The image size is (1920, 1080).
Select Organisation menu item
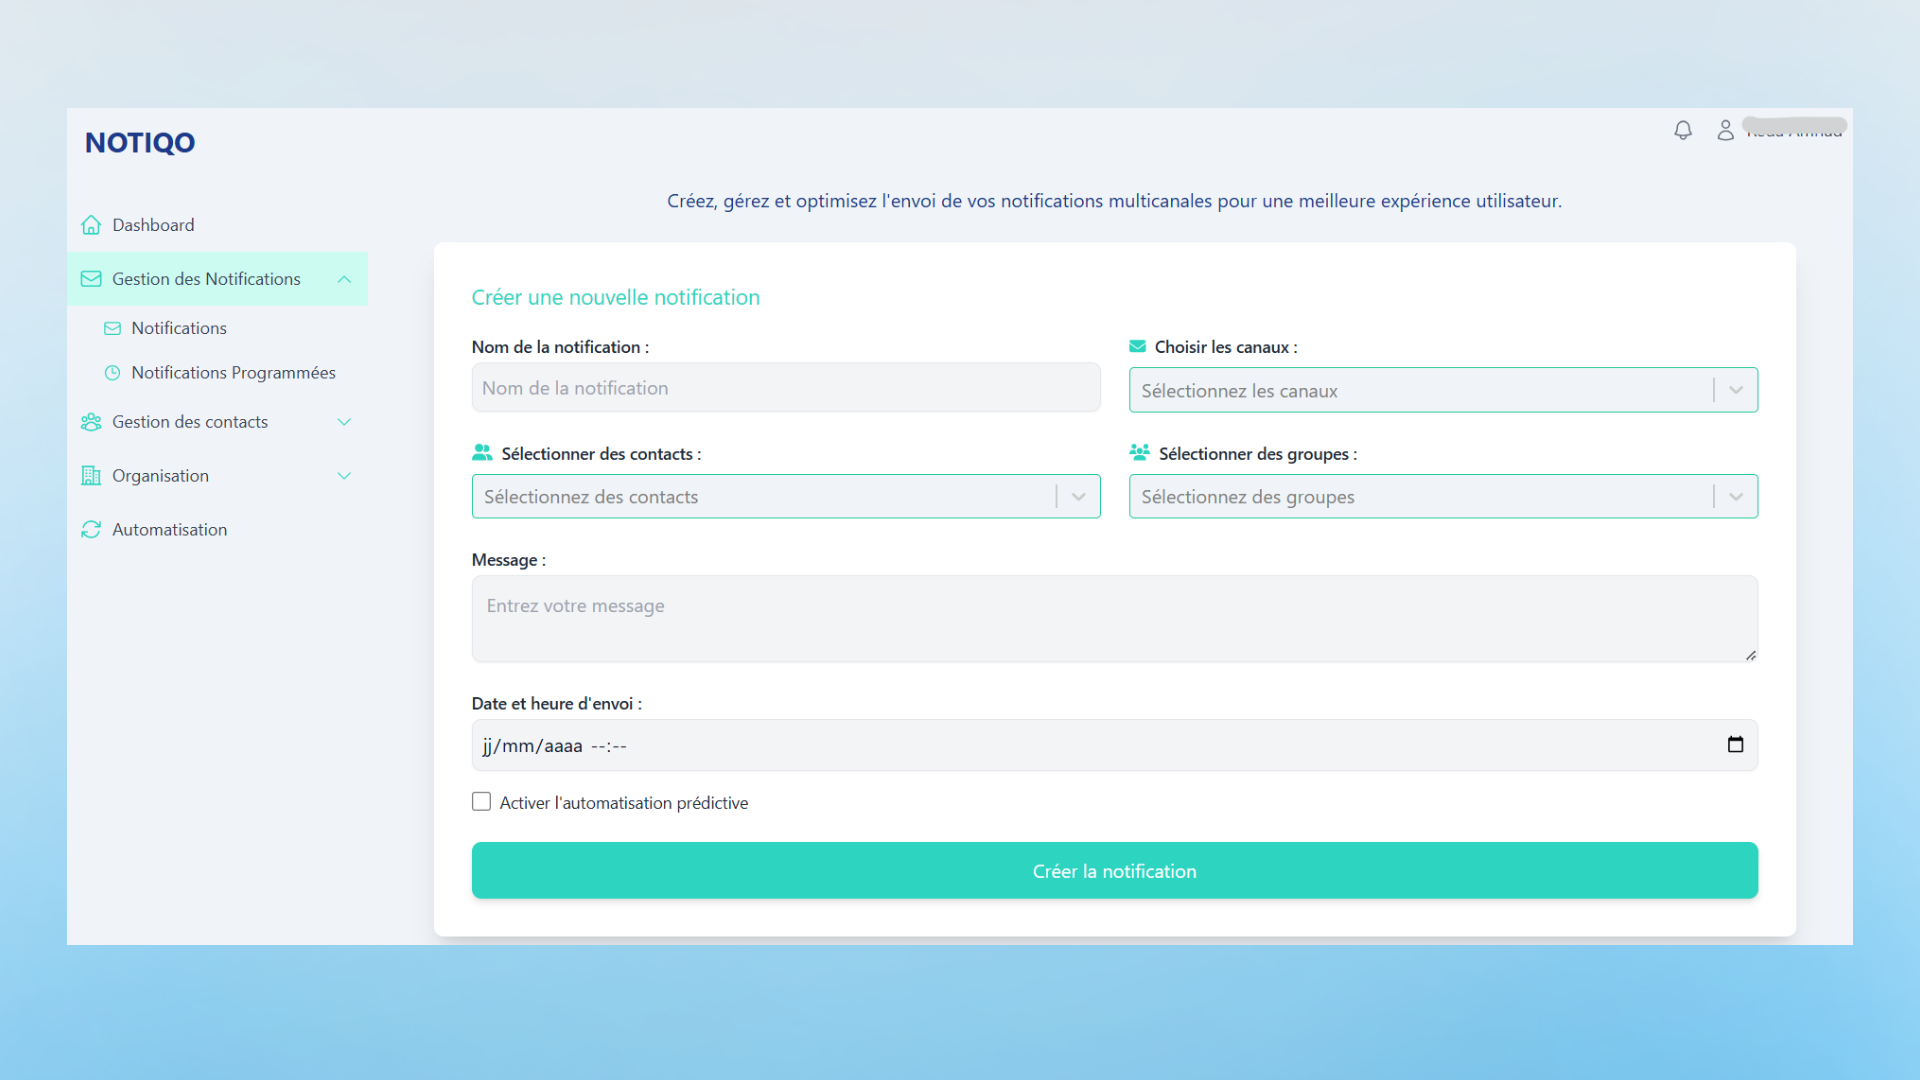(217, 476)
